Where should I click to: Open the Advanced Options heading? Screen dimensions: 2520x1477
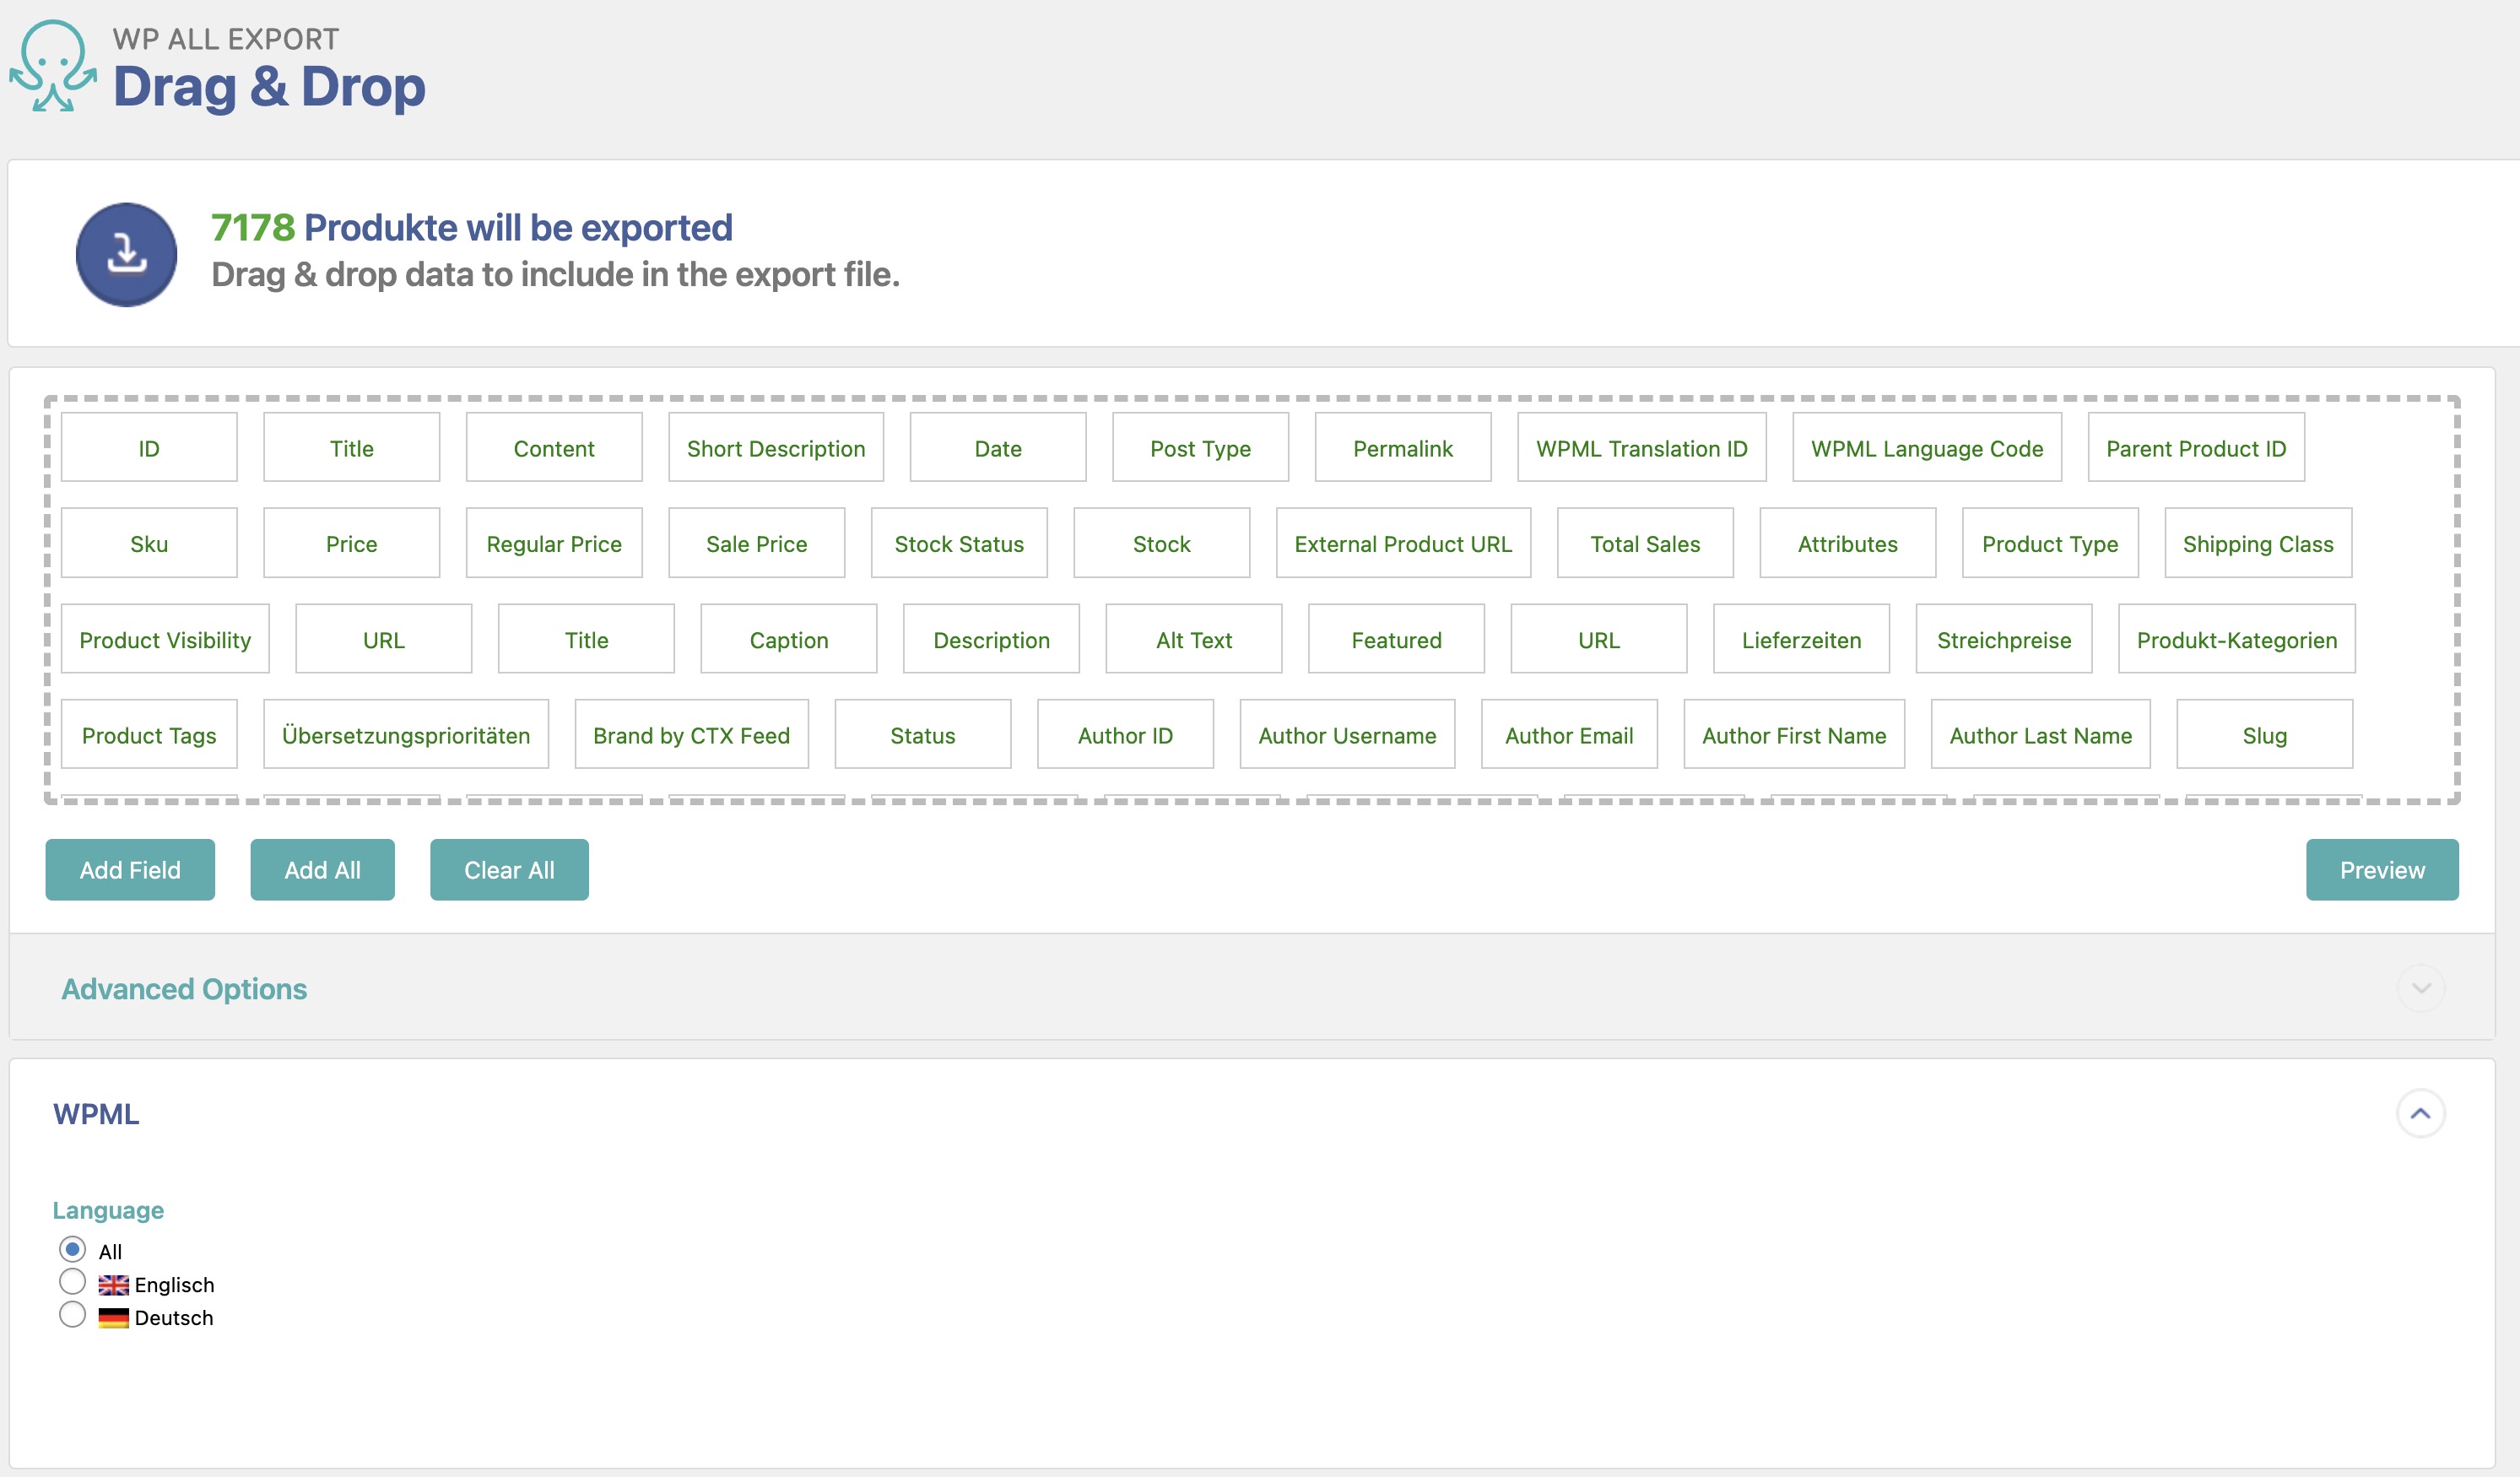click(184, 989)
